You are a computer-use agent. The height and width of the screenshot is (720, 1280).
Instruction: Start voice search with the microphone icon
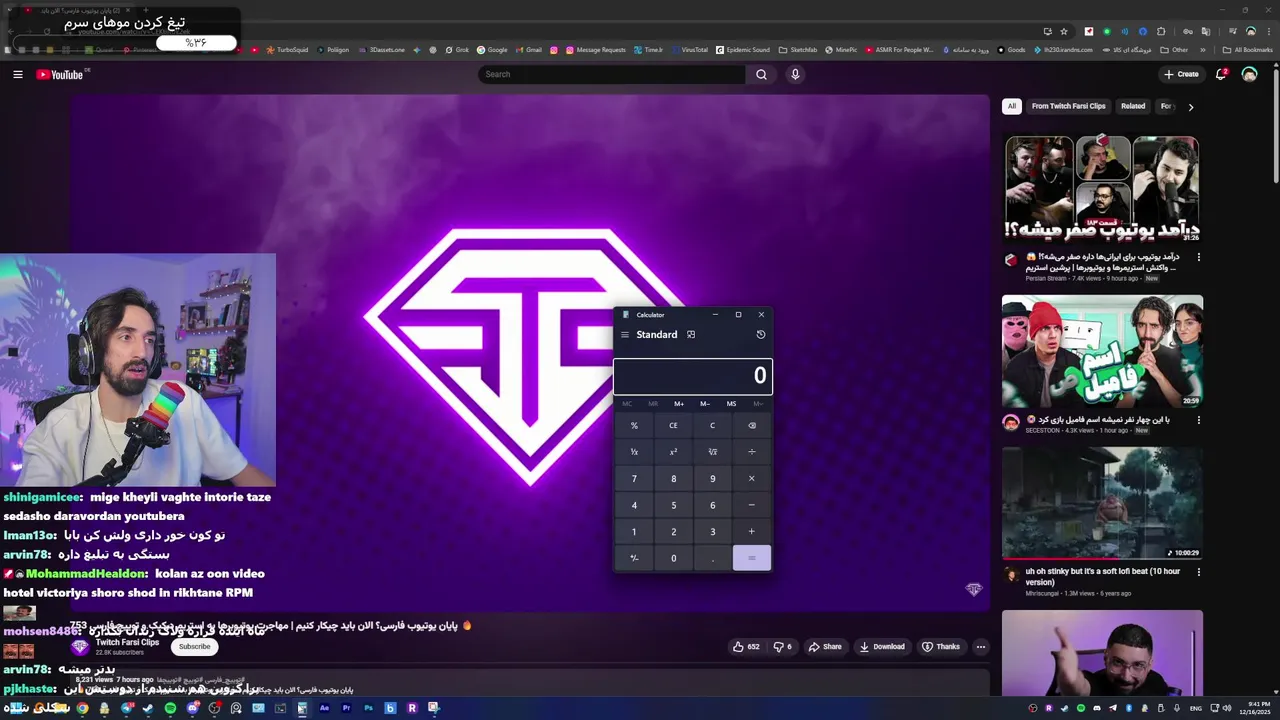click(795, 74)
